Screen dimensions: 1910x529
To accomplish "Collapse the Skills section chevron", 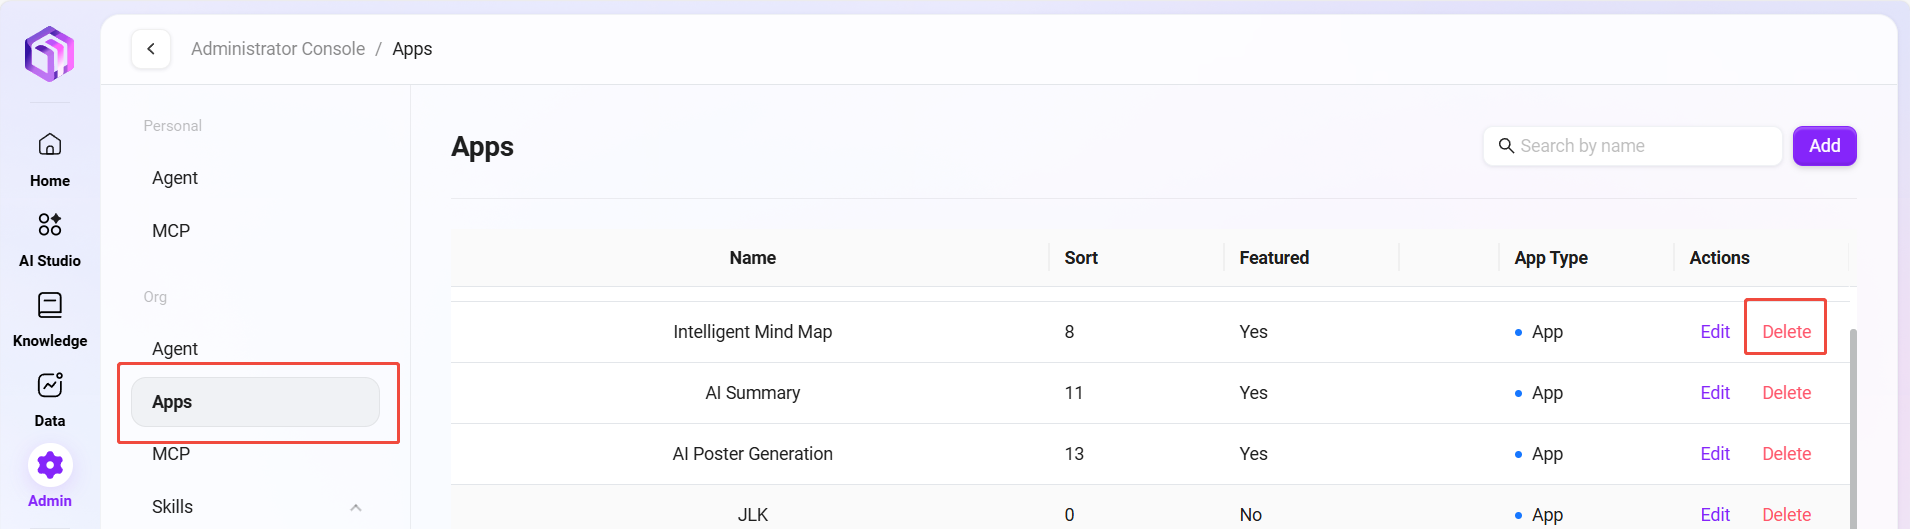I will (x=356, y=507).
